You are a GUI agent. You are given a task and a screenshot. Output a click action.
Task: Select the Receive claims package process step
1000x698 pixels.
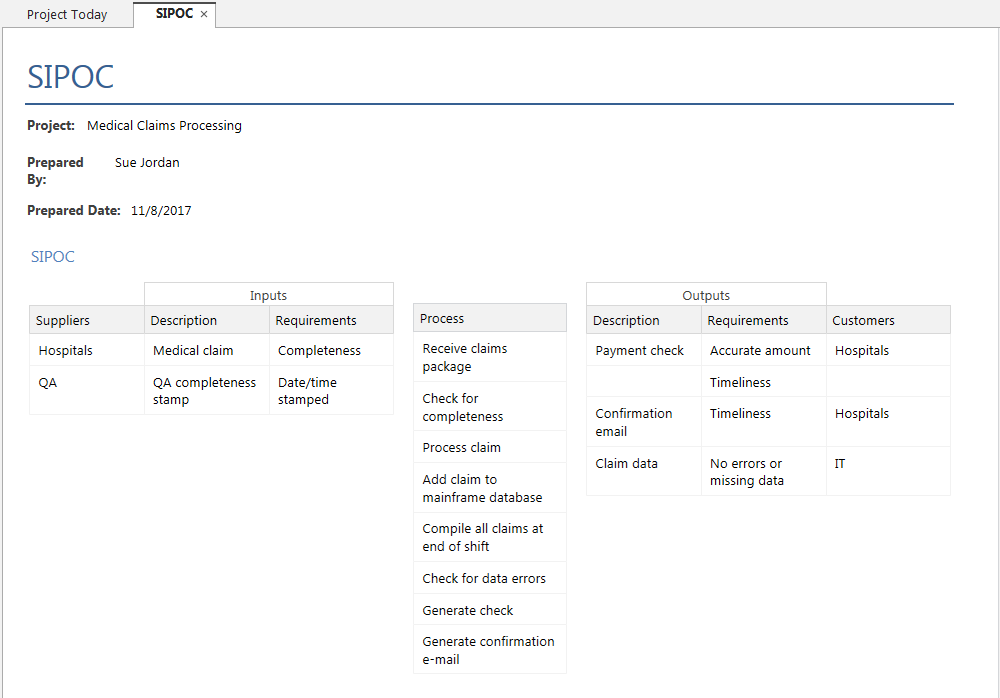point(465,358)
